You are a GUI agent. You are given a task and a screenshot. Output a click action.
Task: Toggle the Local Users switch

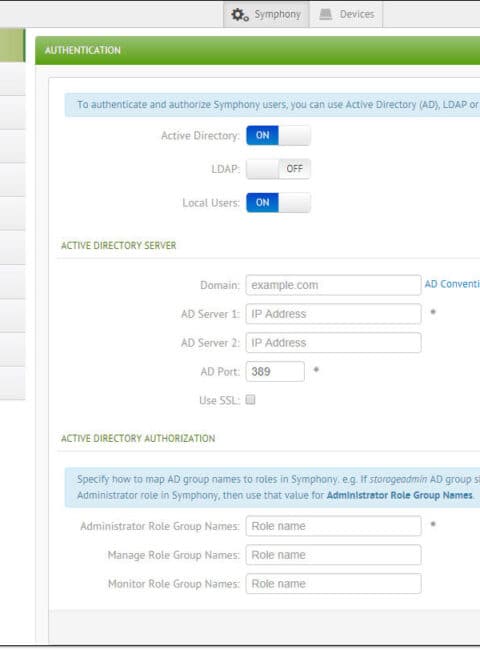(278, 203)
